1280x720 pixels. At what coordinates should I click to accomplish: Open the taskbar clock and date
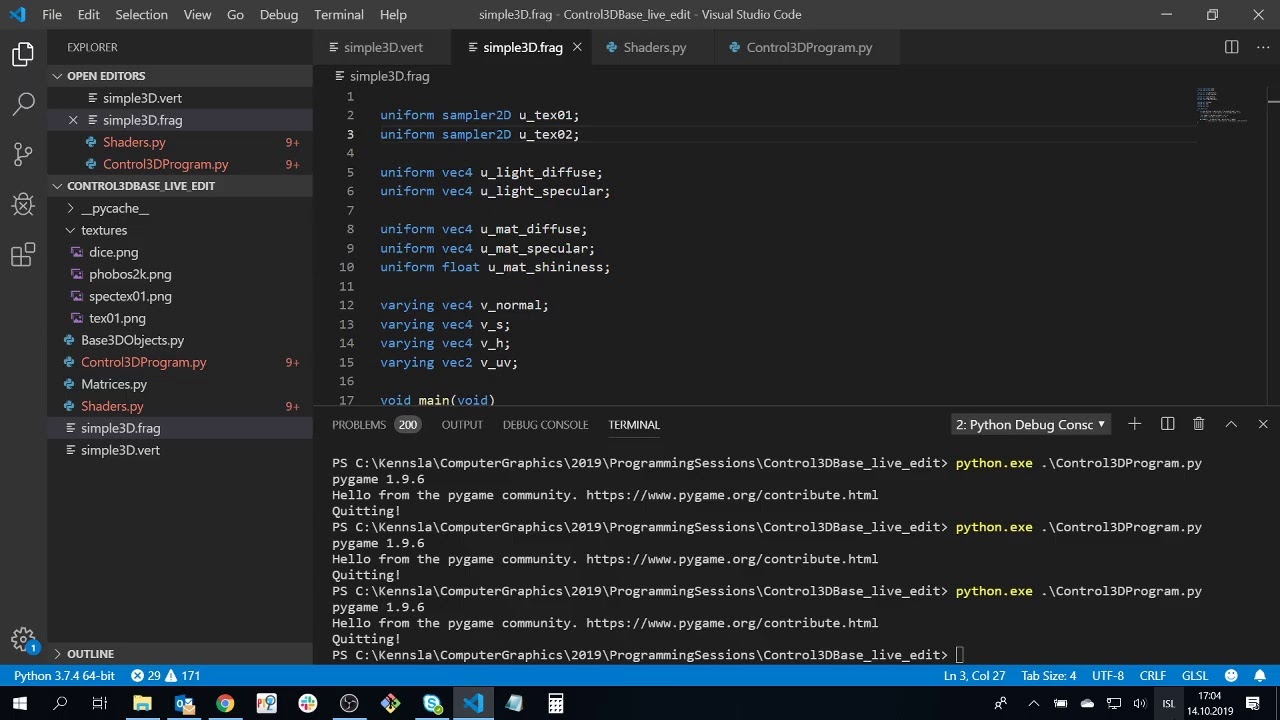1210,704
